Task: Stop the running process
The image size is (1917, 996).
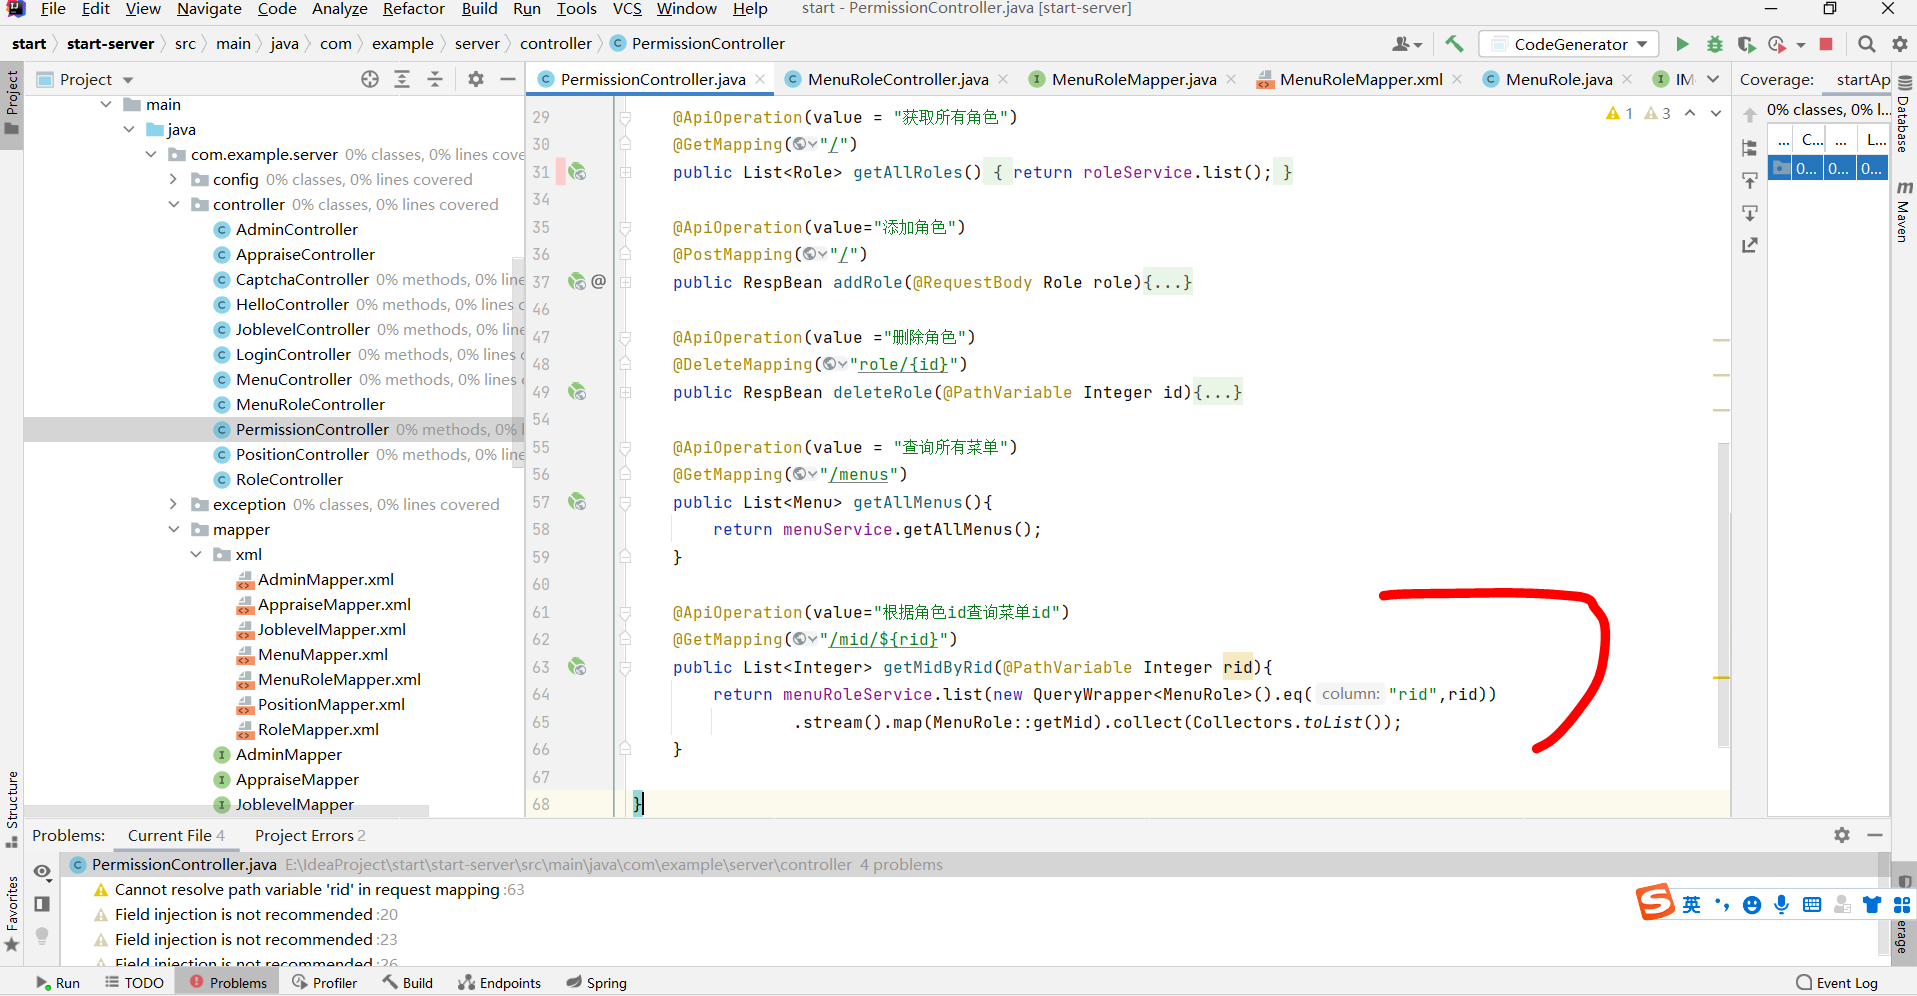Action: click(x=1826, y=44)
